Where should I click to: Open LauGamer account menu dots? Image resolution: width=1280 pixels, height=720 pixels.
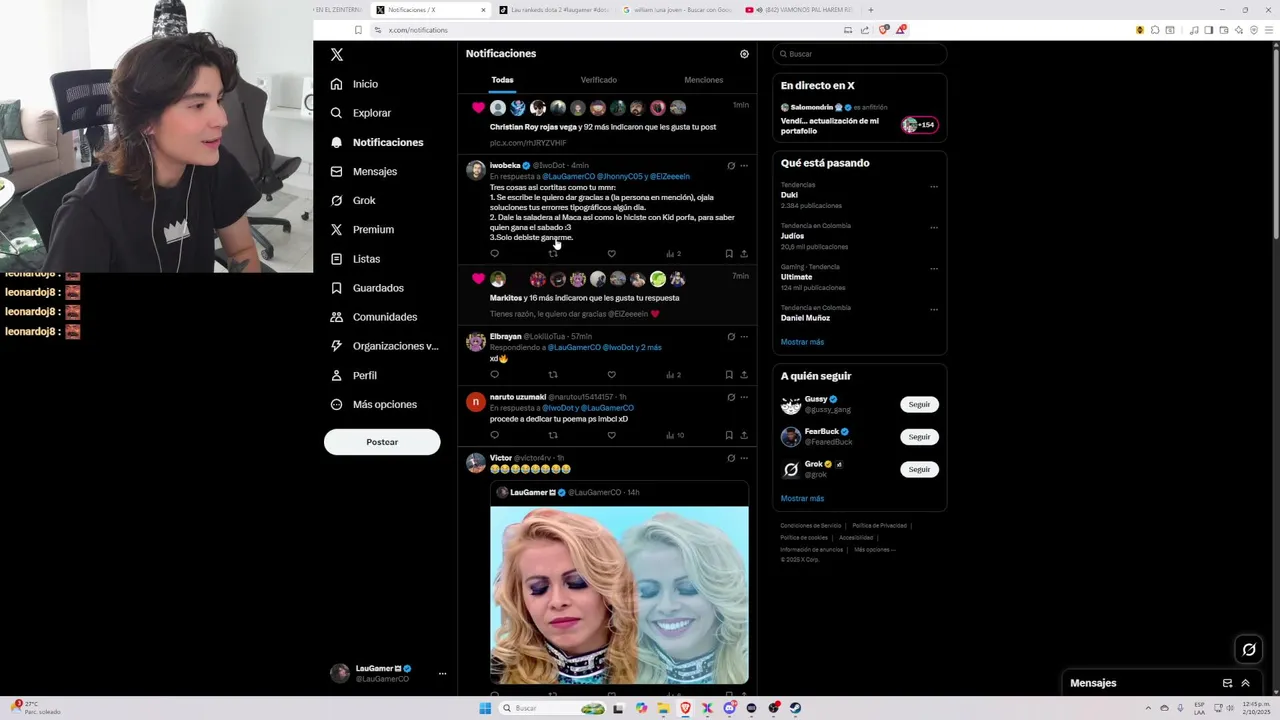[x=442, y=674]
